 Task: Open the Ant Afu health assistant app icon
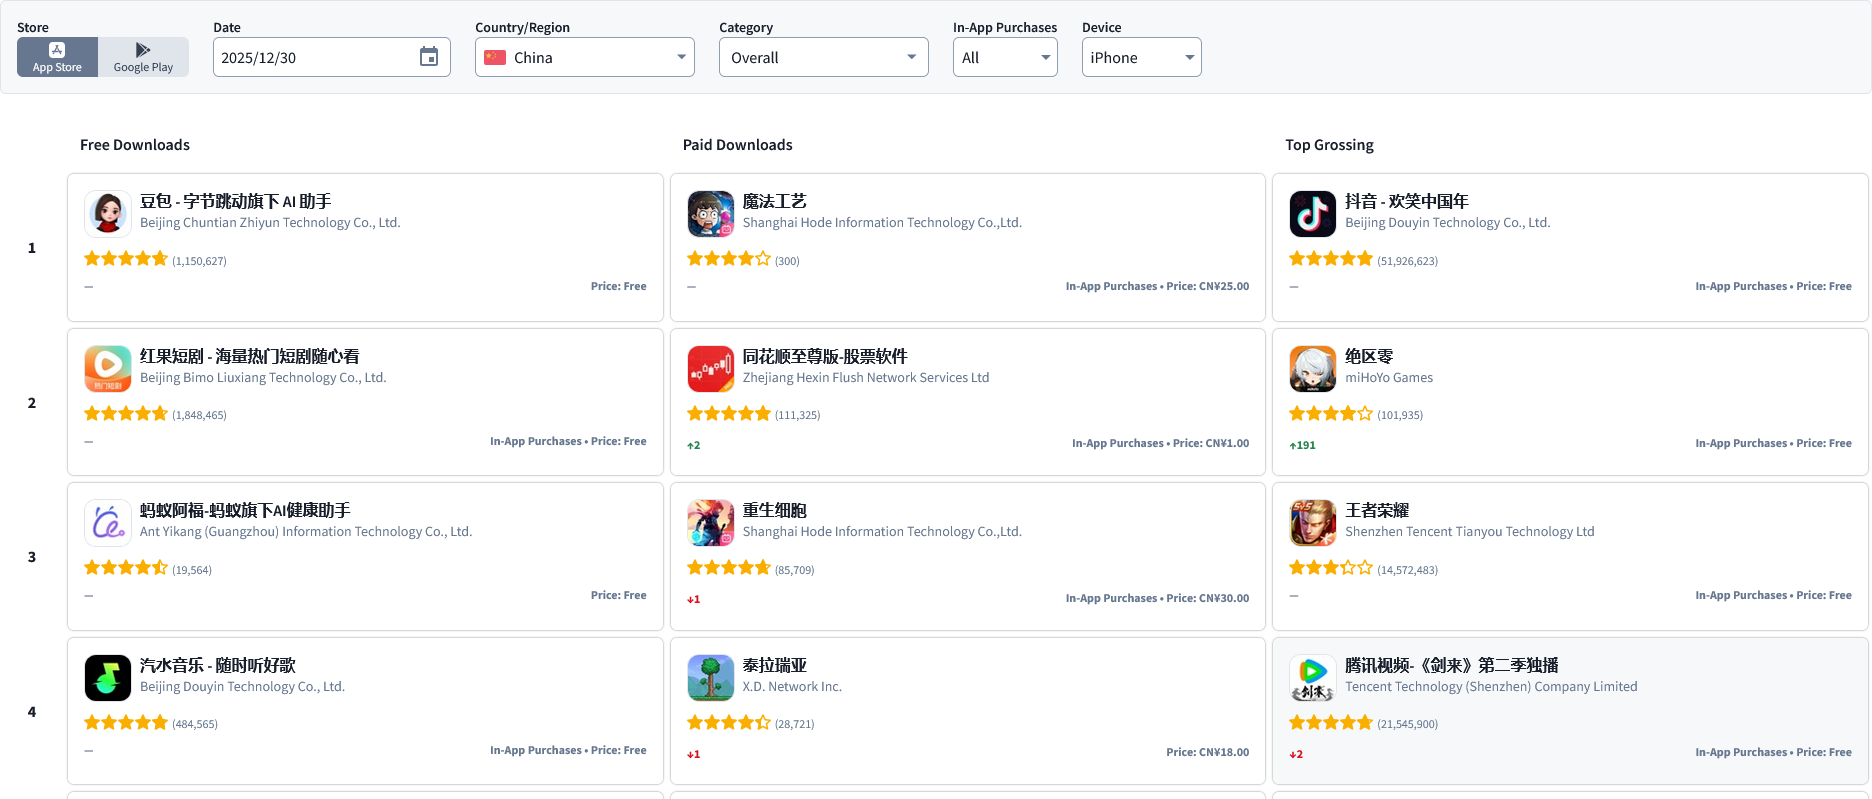tap(108, 523)
